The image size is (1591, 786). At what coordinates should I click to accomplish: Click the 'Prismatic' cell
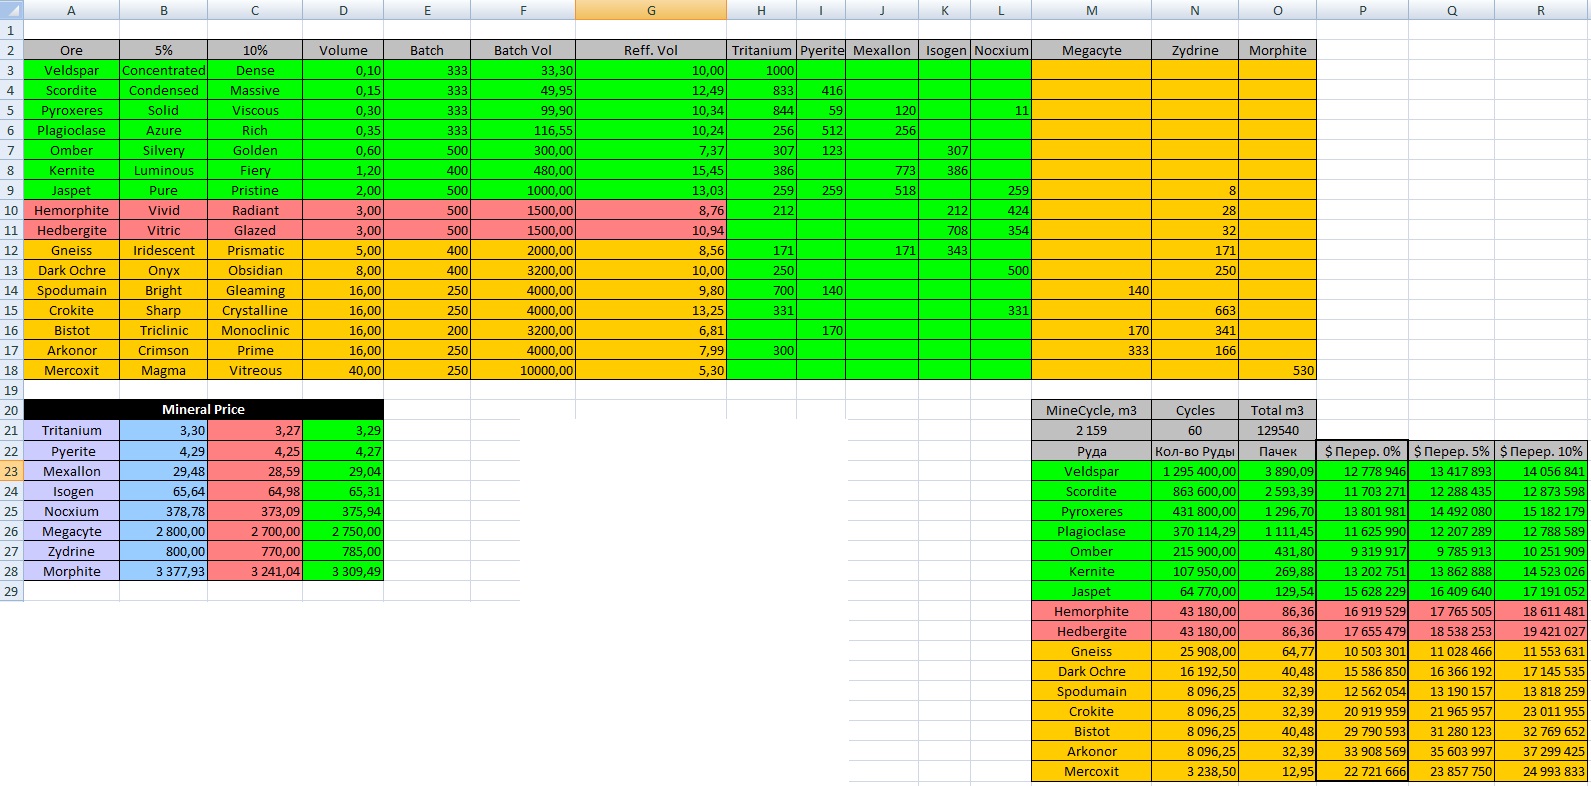click(255, 250)
